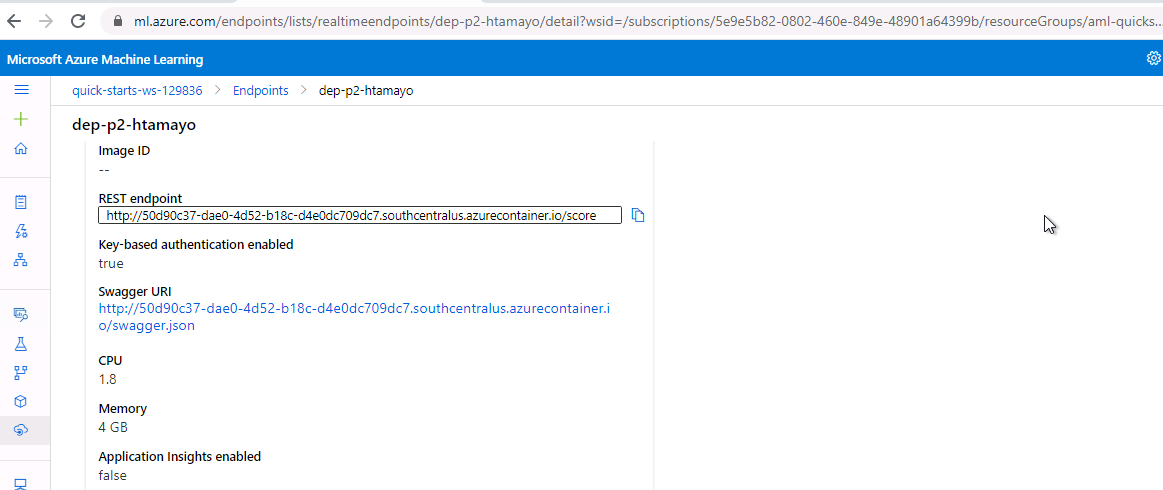Open Automated ML lightning icon
Viewport: 1163px width, 490px height.
pyautogui.click(x=21, y=231)
